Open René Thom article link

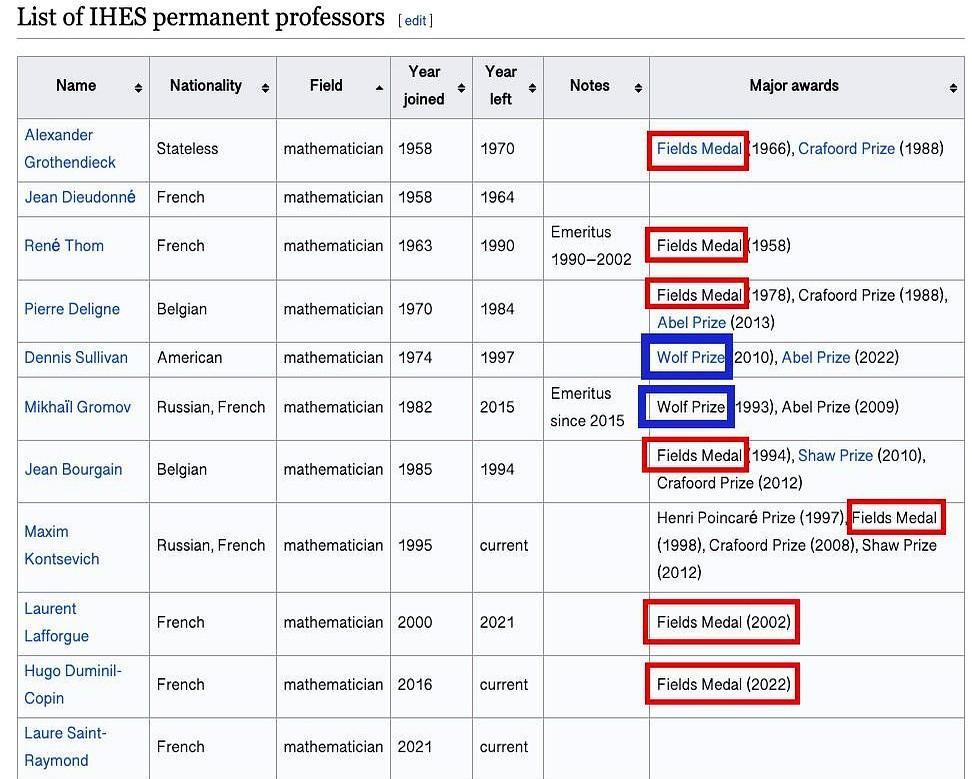point(64,245)
